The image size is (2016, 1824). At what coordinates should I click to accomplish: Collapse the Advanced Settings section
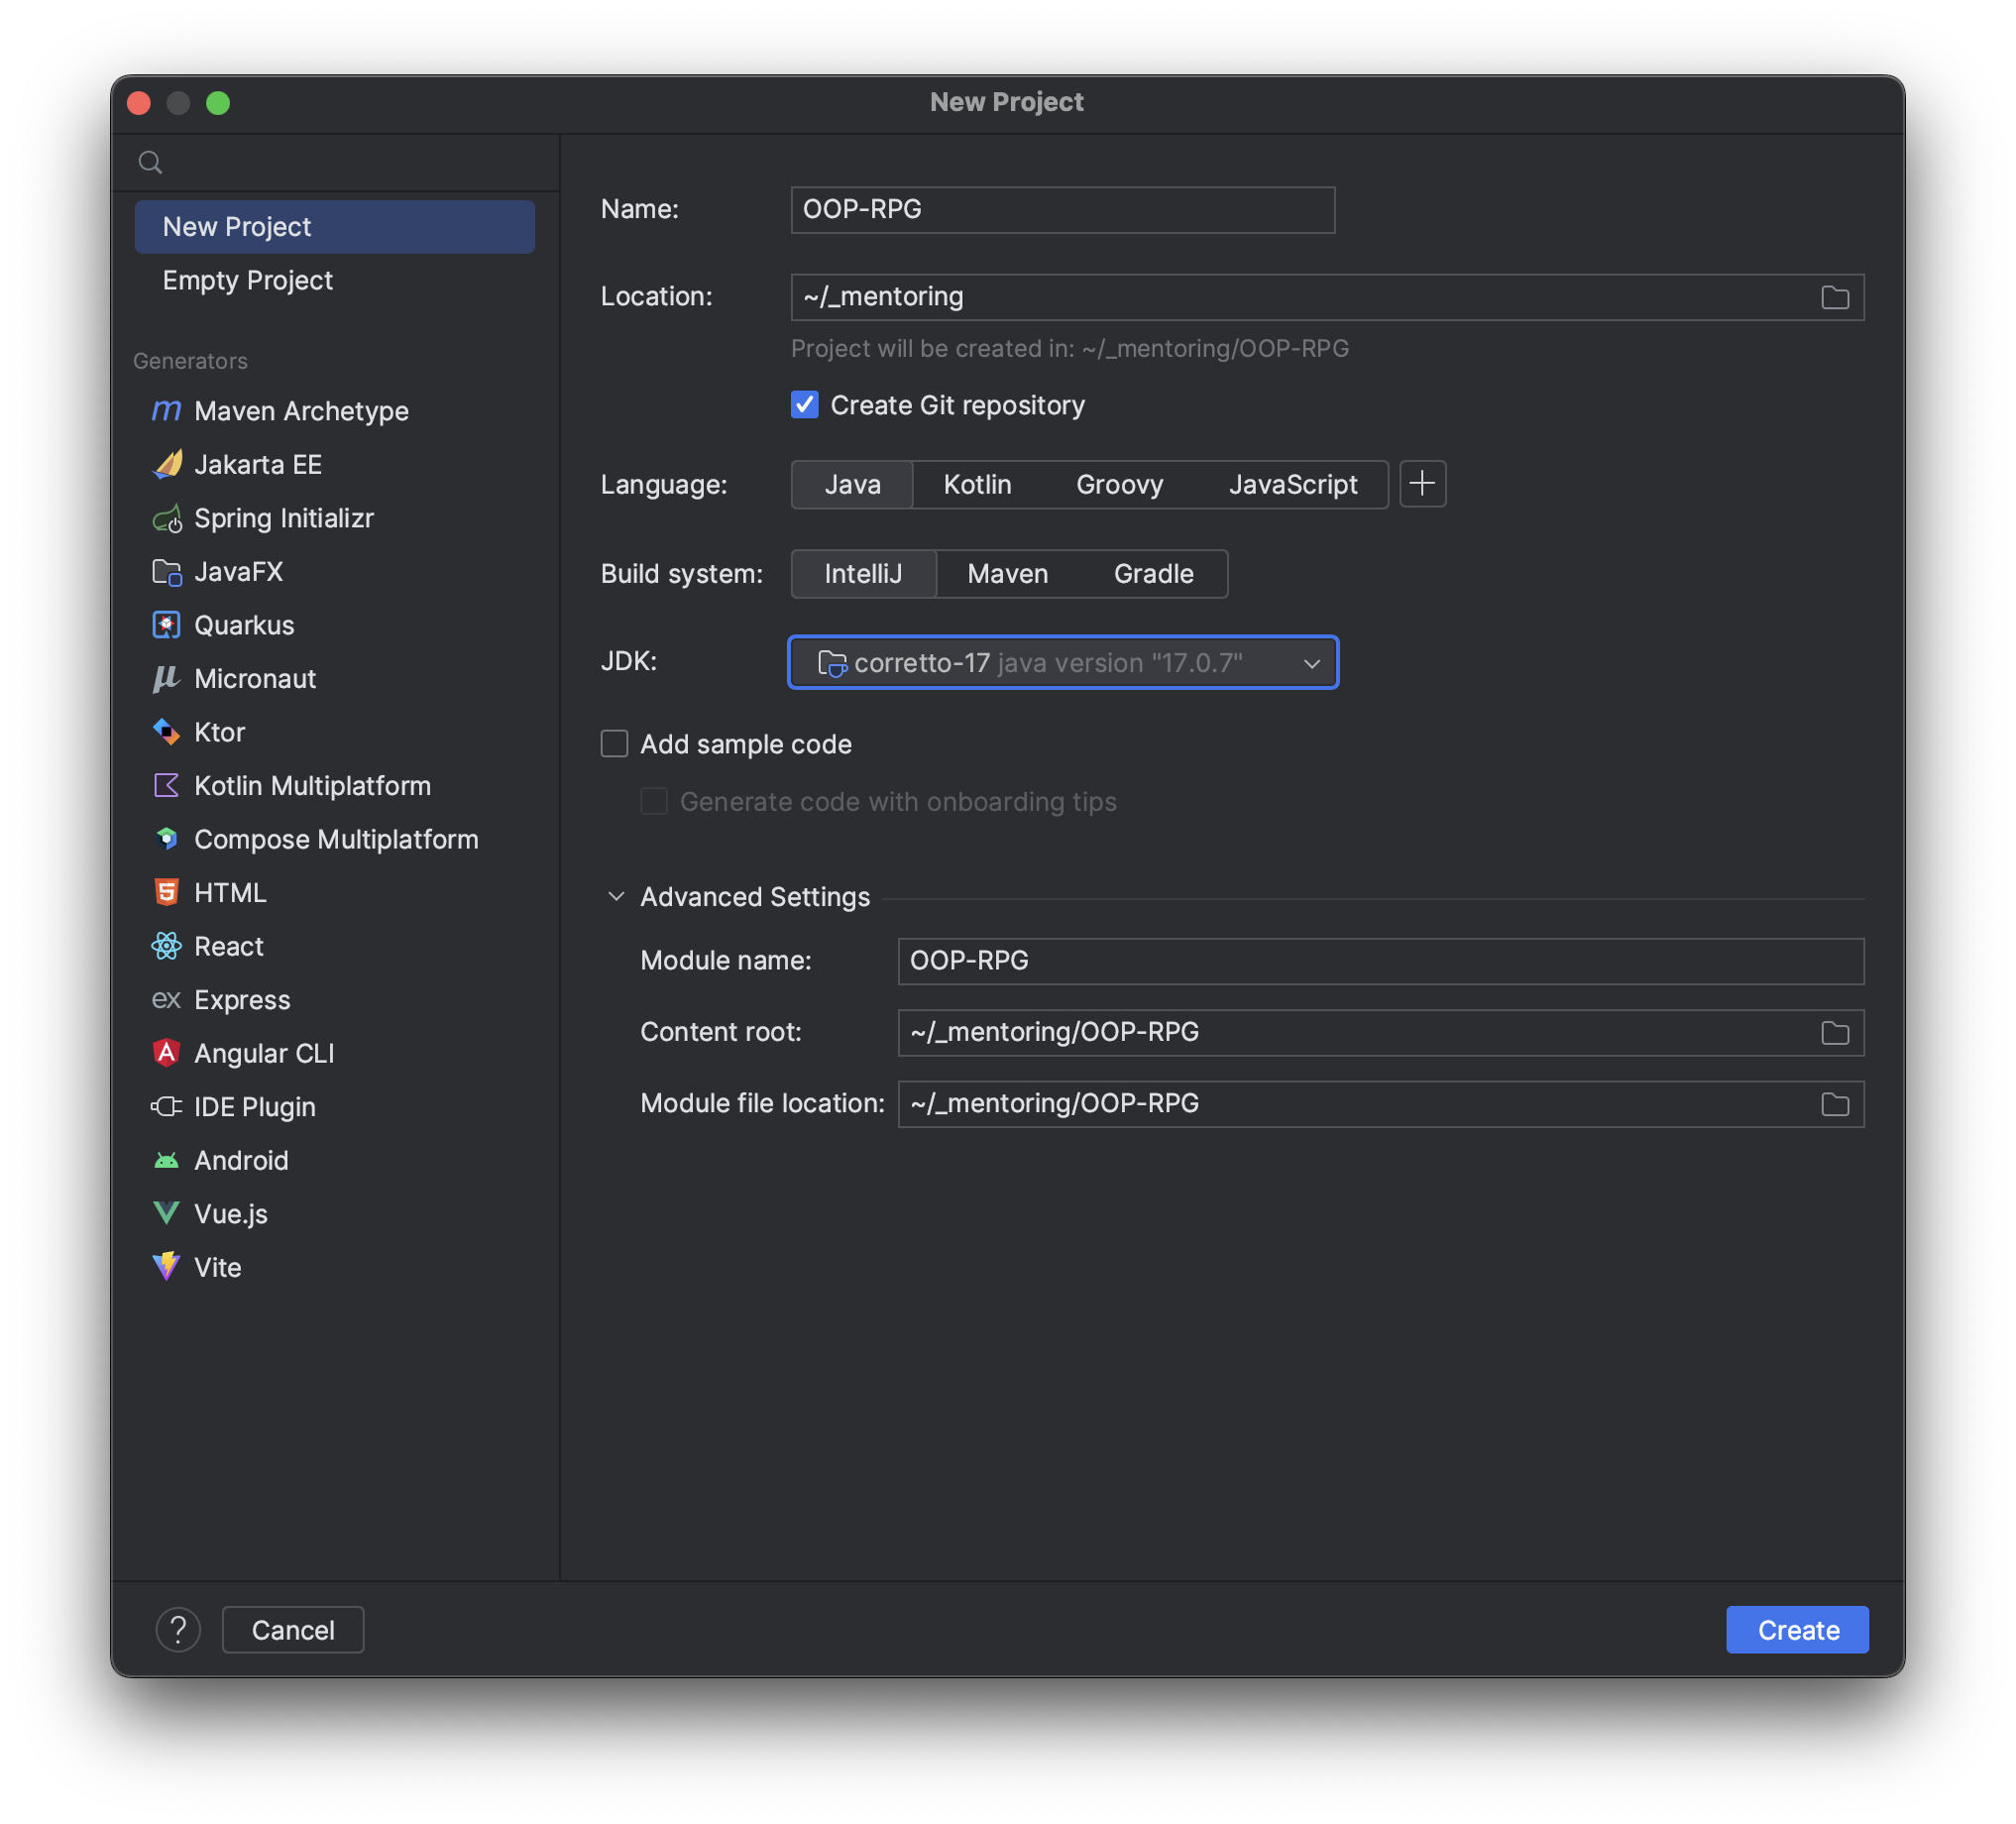pyautogui.click(x=616, y=897)
